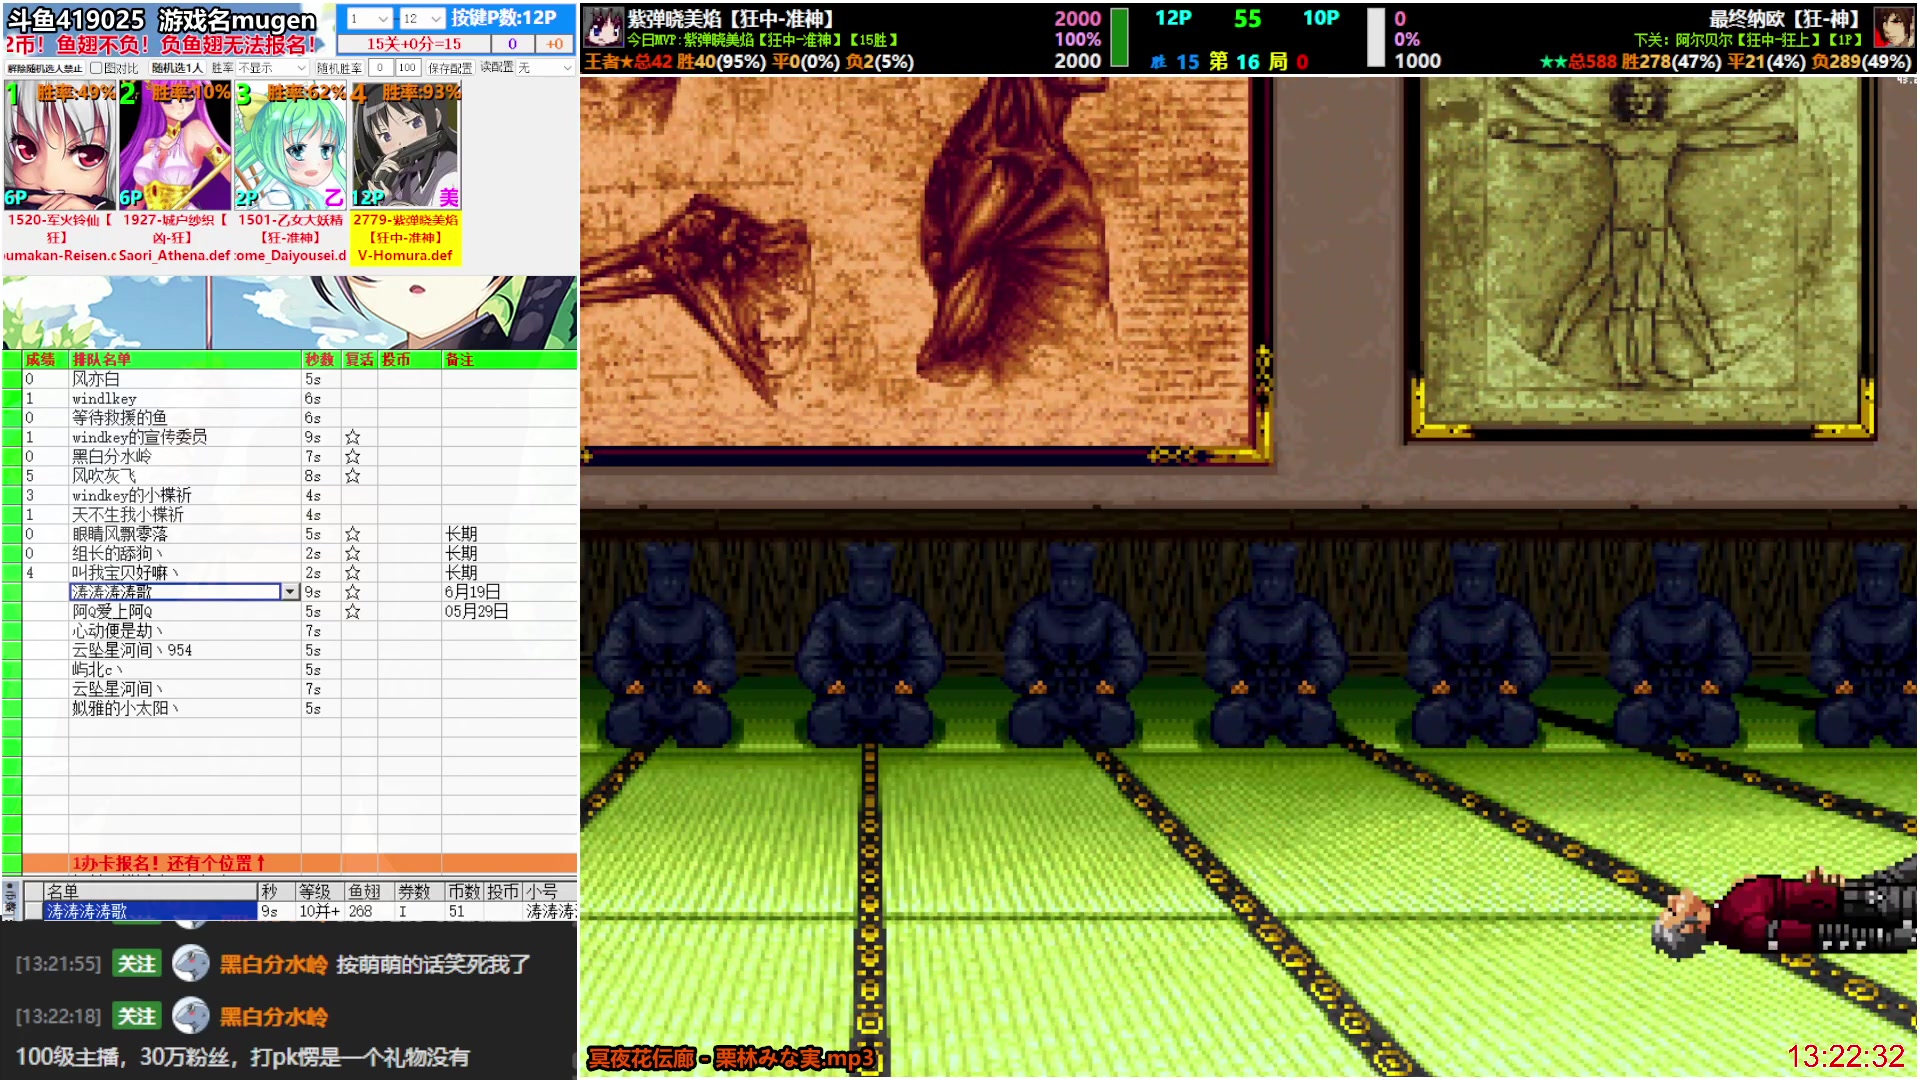The image size is (1920, 1080).
Task: Click the 1办卡报名 orange notice row
Action: click(299, 863)
